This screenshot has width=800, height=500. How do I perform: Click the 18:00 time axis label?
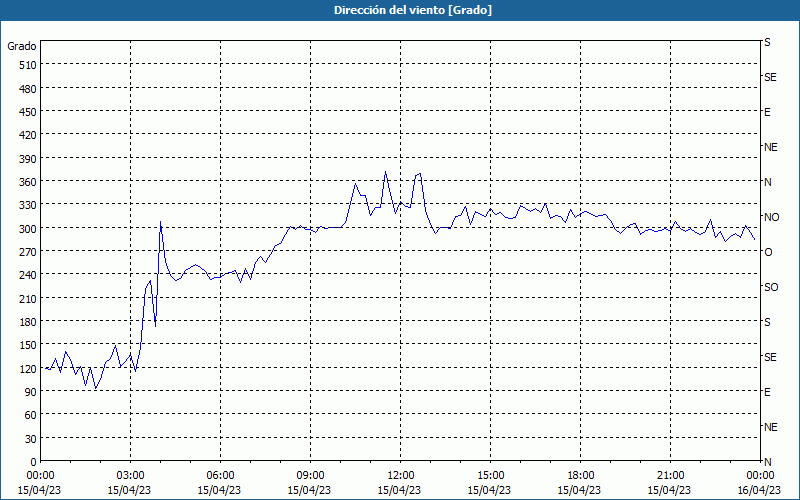tap(580, 483)
